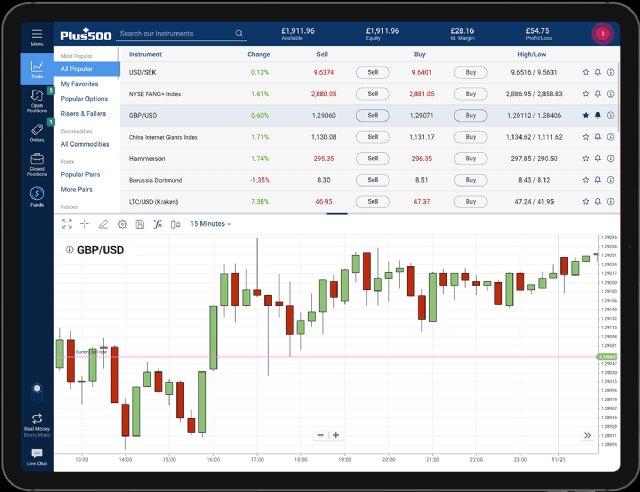Open the main hamburger Menu
The image size is (640, 492).
(x=36, y=36)
